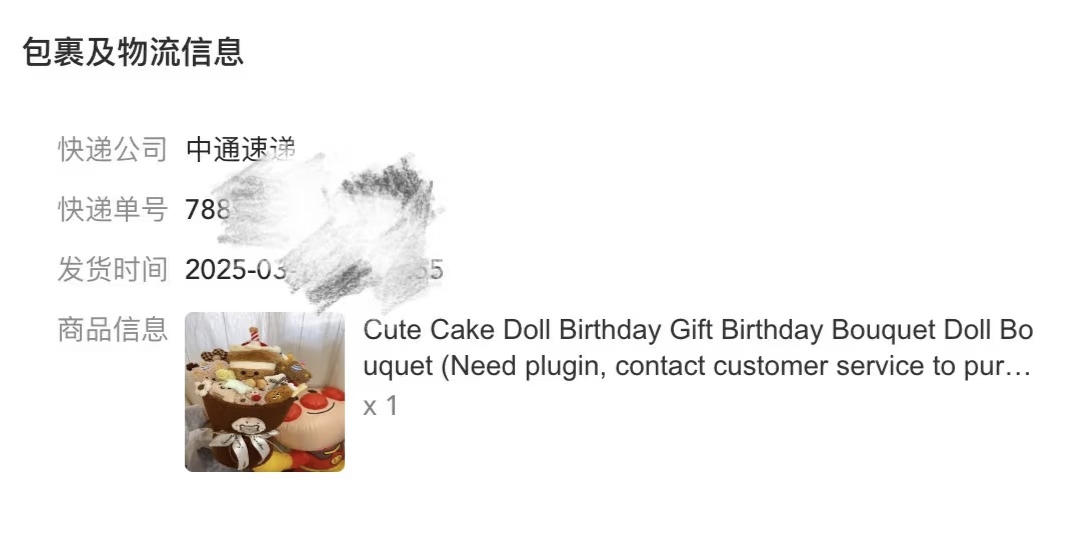Click the words 'Birthday Gift' in the title
The height and width of the screenshot is (554, 1080).
[x=625, y=330]
